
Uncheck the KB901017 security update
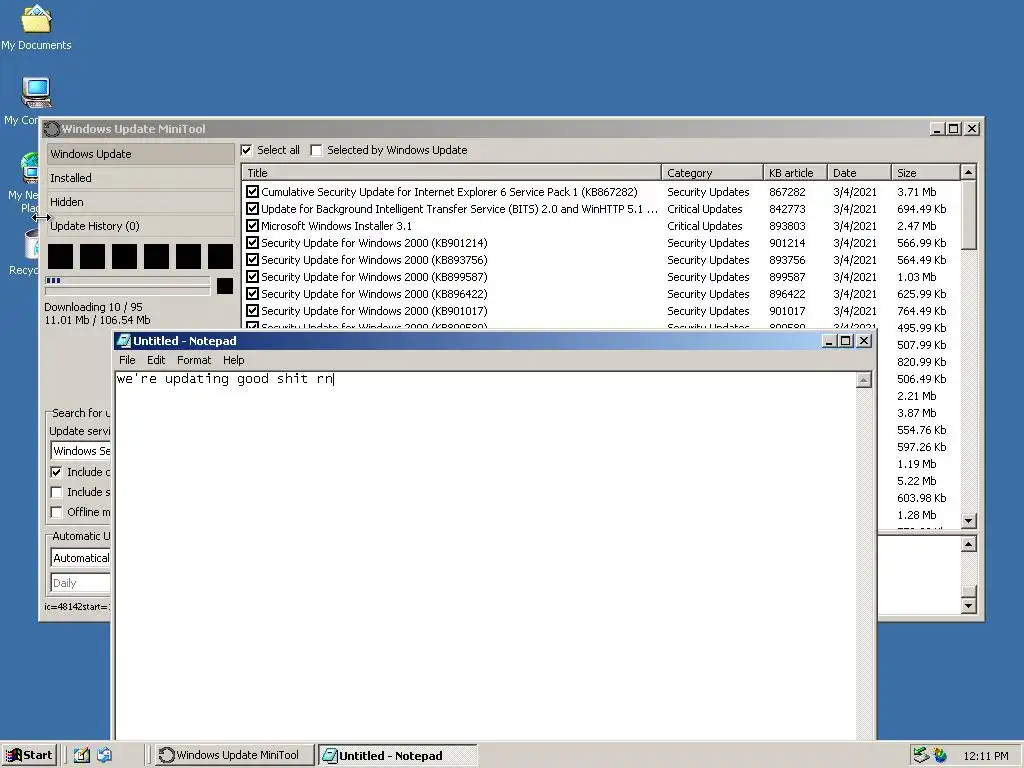click(252, 311)
